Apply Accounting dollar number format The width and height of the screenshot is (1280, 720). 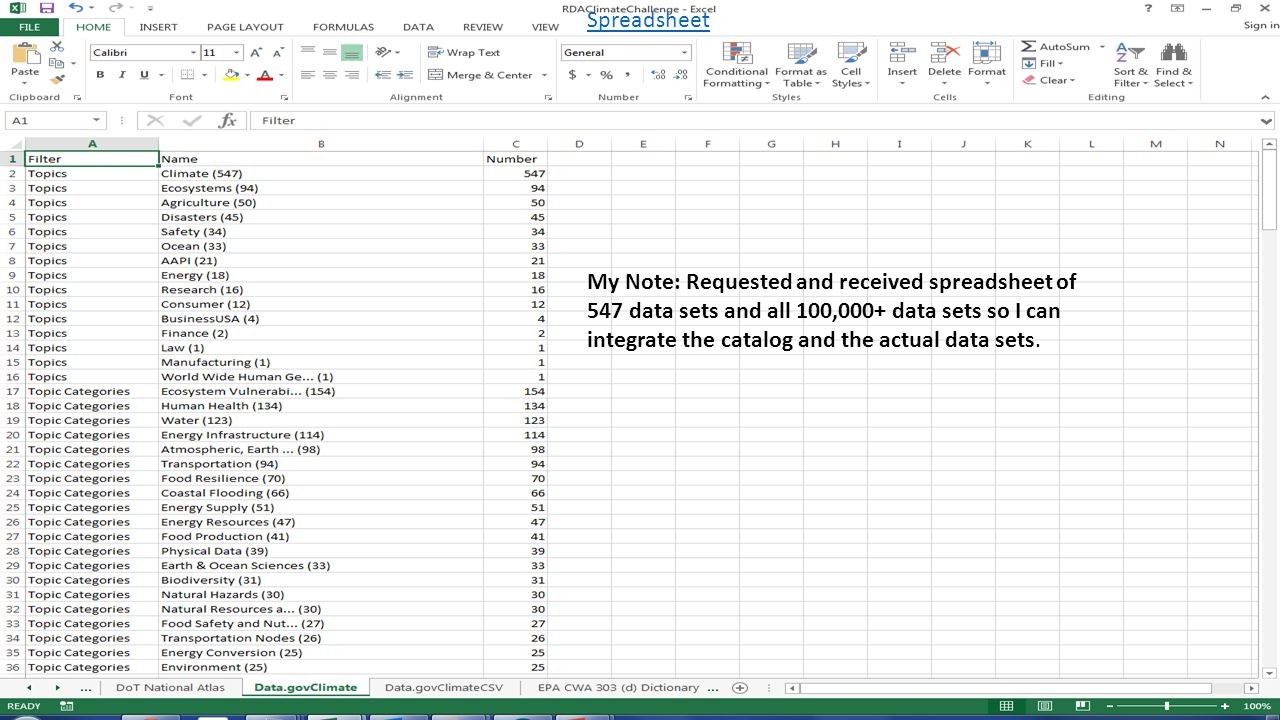tap(572, 75)
